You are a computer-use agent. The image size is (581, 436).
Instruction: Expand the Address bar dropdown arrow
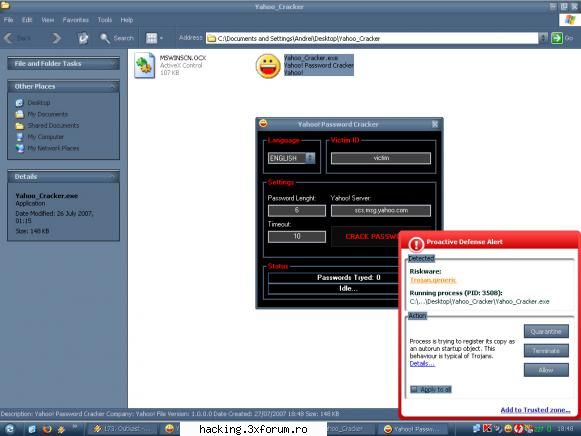(x=543, y=38)
